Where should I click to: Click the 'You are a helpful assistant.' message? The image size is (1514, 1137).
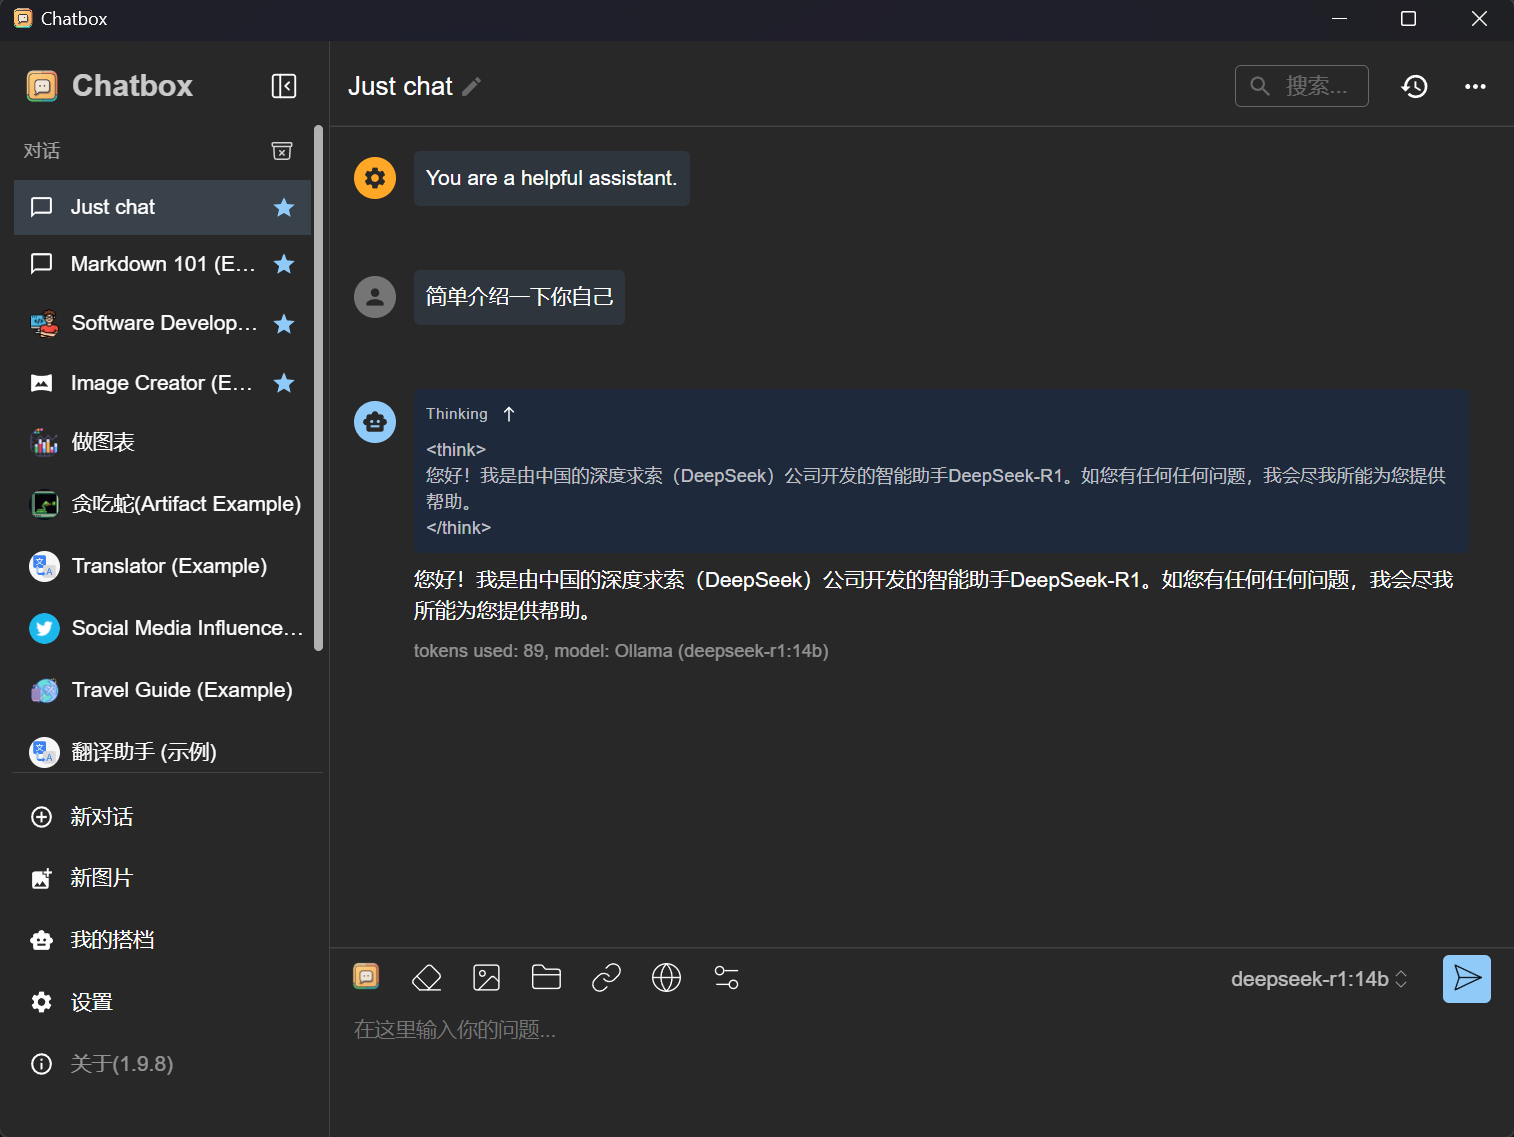click(552, 178)
